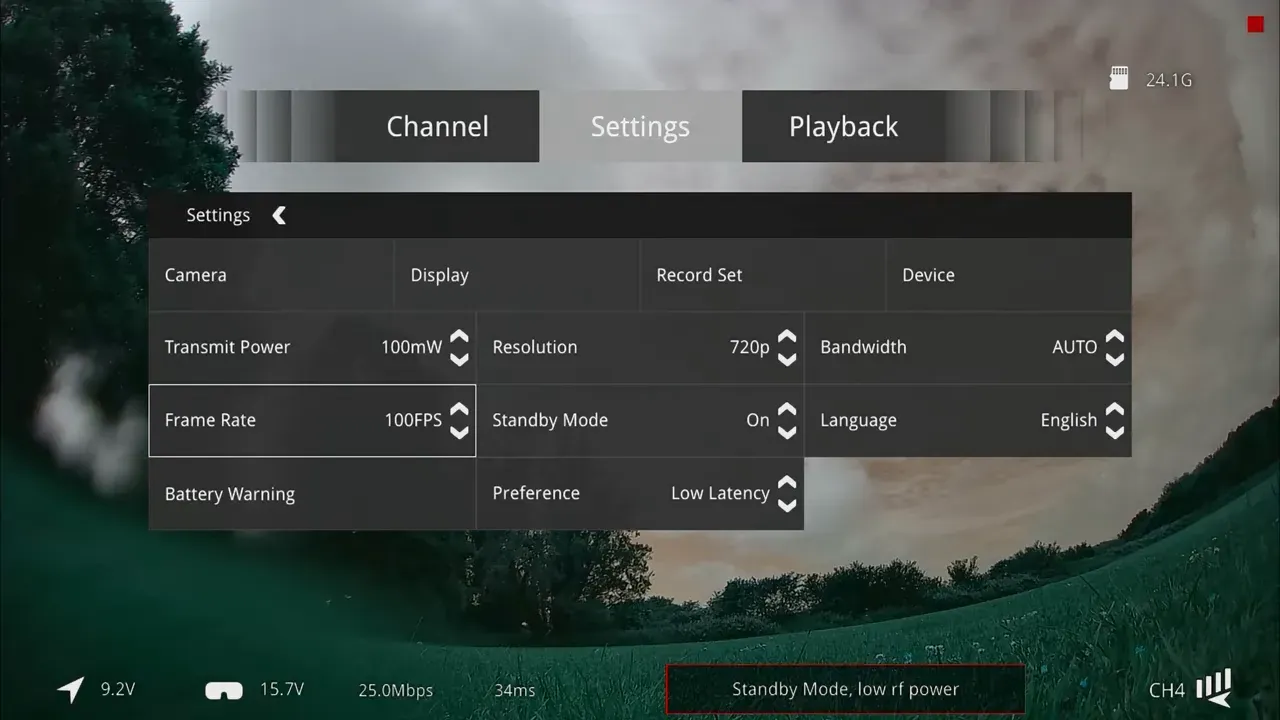Open the Record Set category

click(x=763, y=275)
